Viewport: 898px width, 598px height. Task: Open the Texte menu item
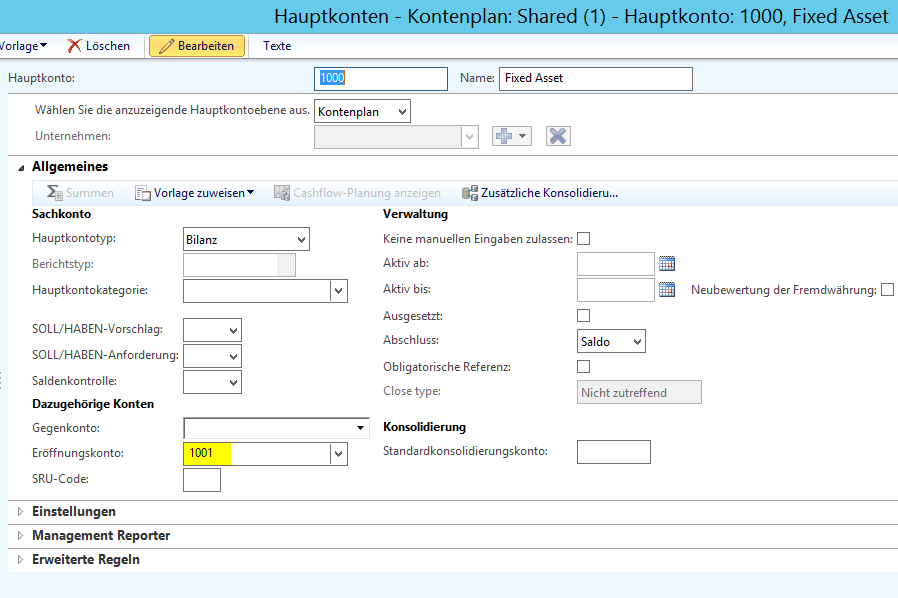[277, 46]
